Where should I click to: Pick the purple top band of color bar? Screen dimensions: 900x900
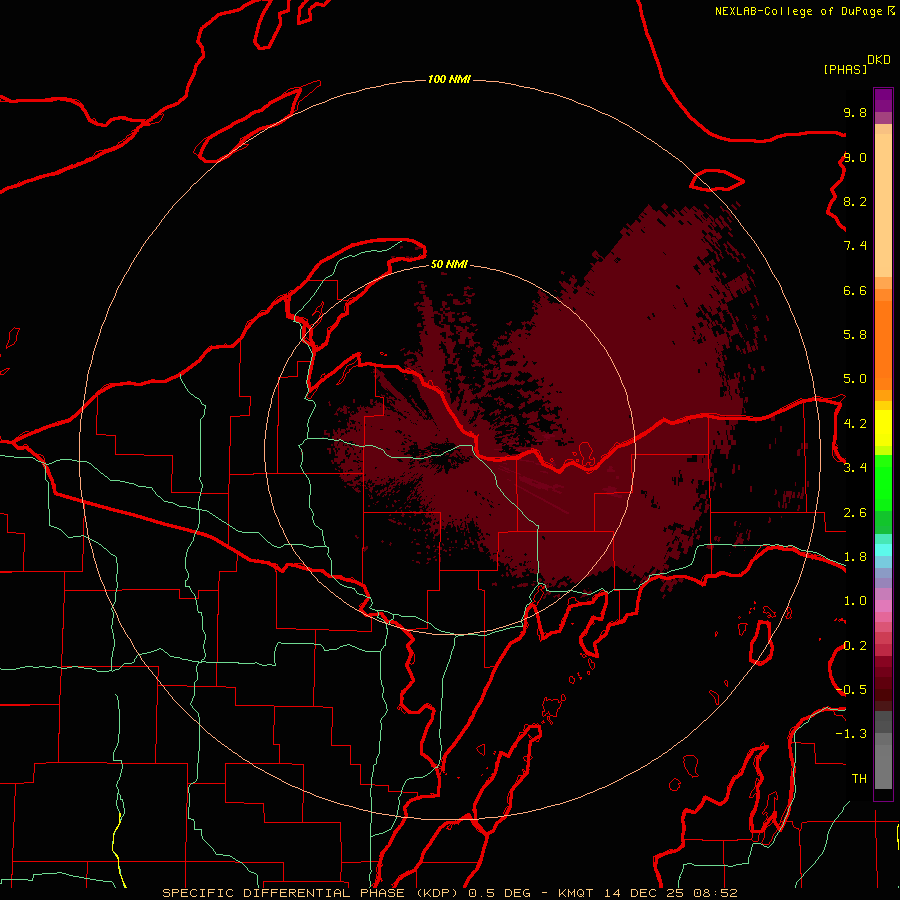(883, 100)
